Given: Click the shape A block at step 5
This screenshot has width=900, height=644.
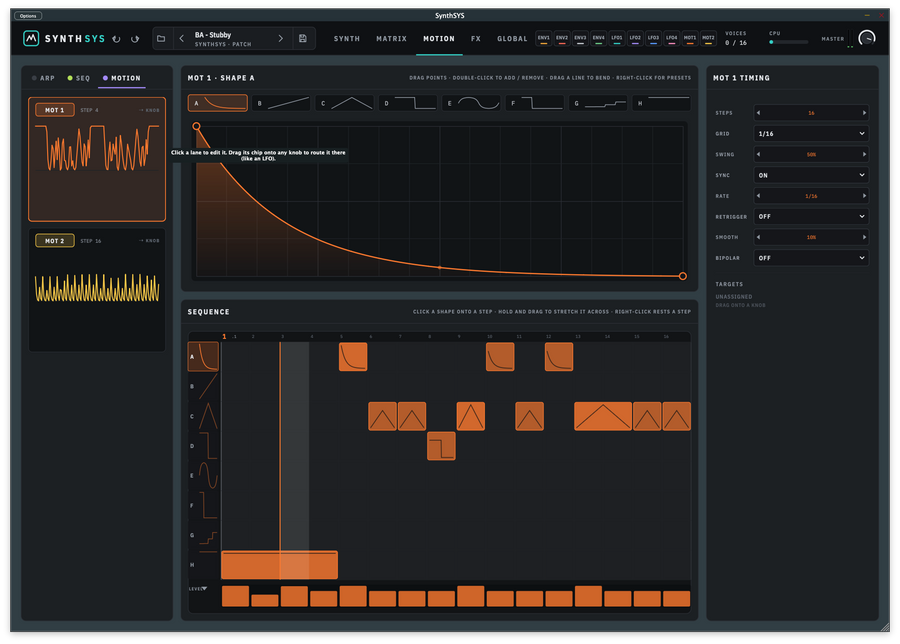Looking at the screenshot, I should click(353, 356).
